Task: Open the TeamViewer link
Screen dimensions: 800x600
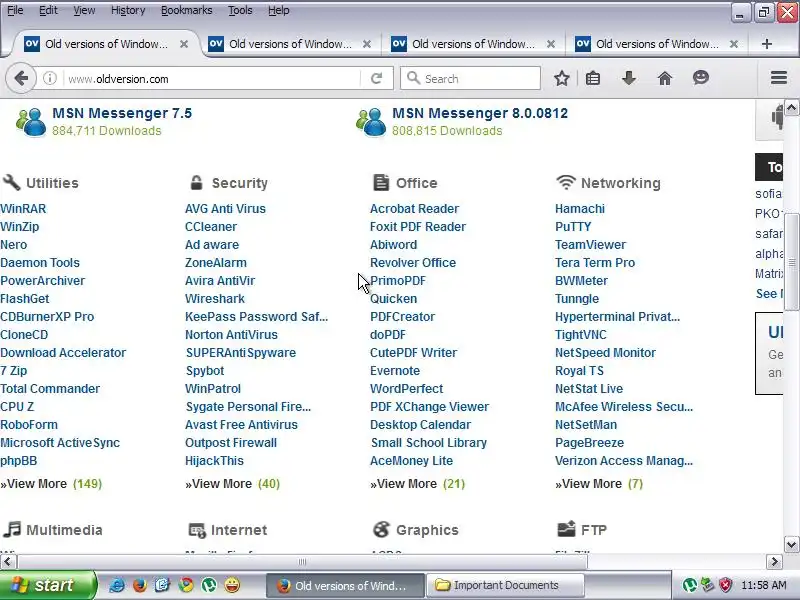Action: point(590,244)
